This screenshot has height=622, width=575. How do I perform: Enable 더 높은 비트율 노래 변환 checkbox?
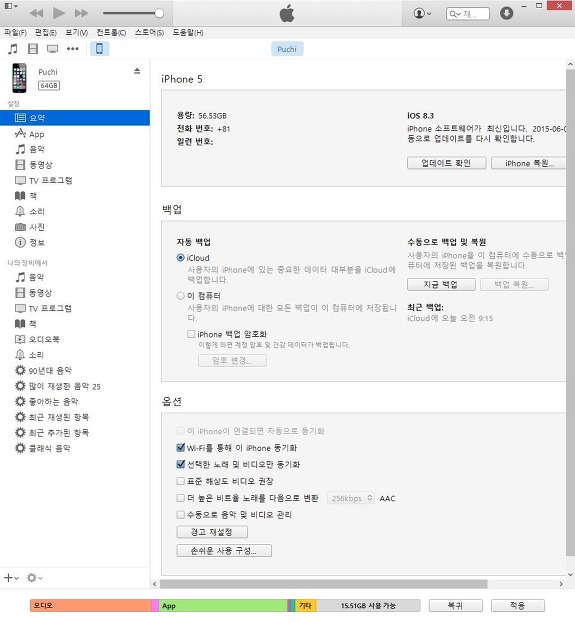click(x=180, y=497)
